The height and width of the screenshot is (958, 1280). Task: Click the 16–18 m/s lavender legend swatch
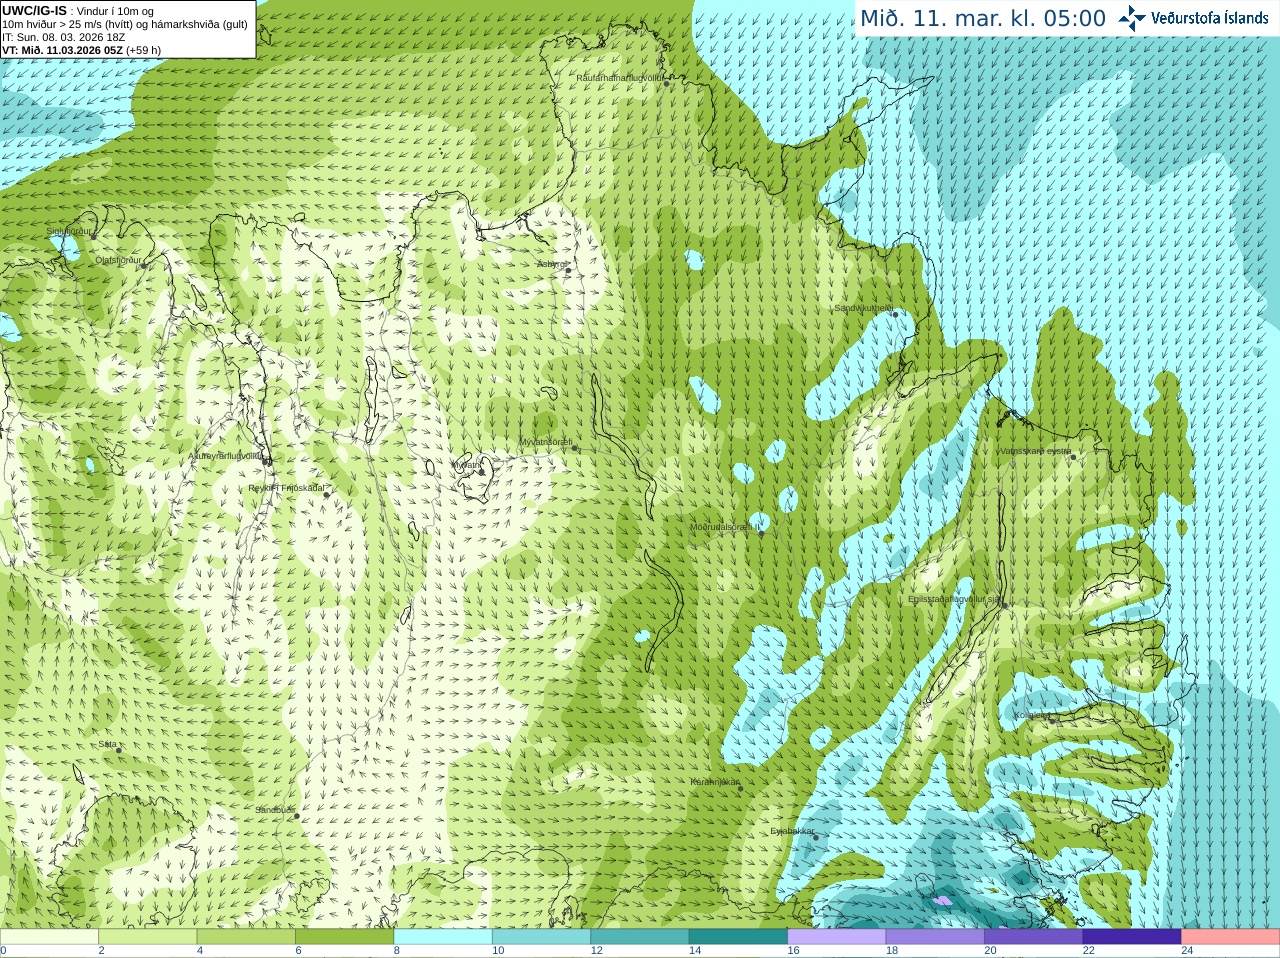[837, 937]
